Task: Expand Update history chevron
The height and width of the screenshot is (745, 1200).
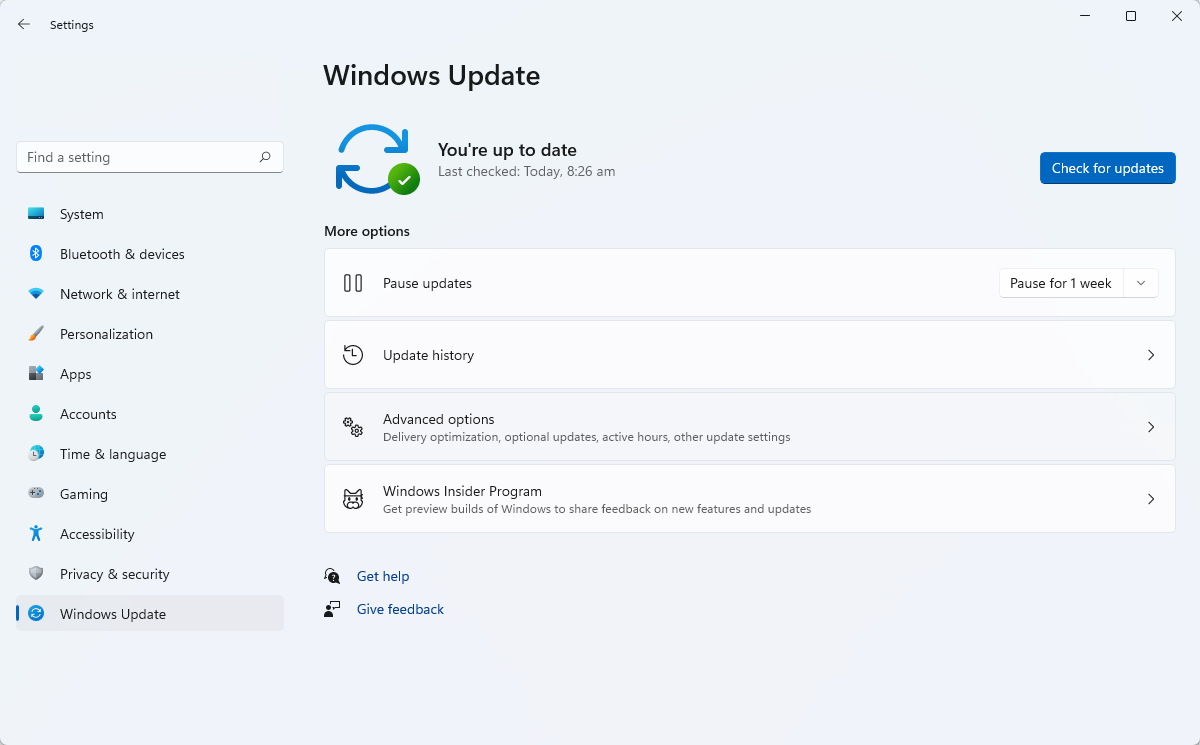Action: pyautogui.click(x=1151, y=355)
